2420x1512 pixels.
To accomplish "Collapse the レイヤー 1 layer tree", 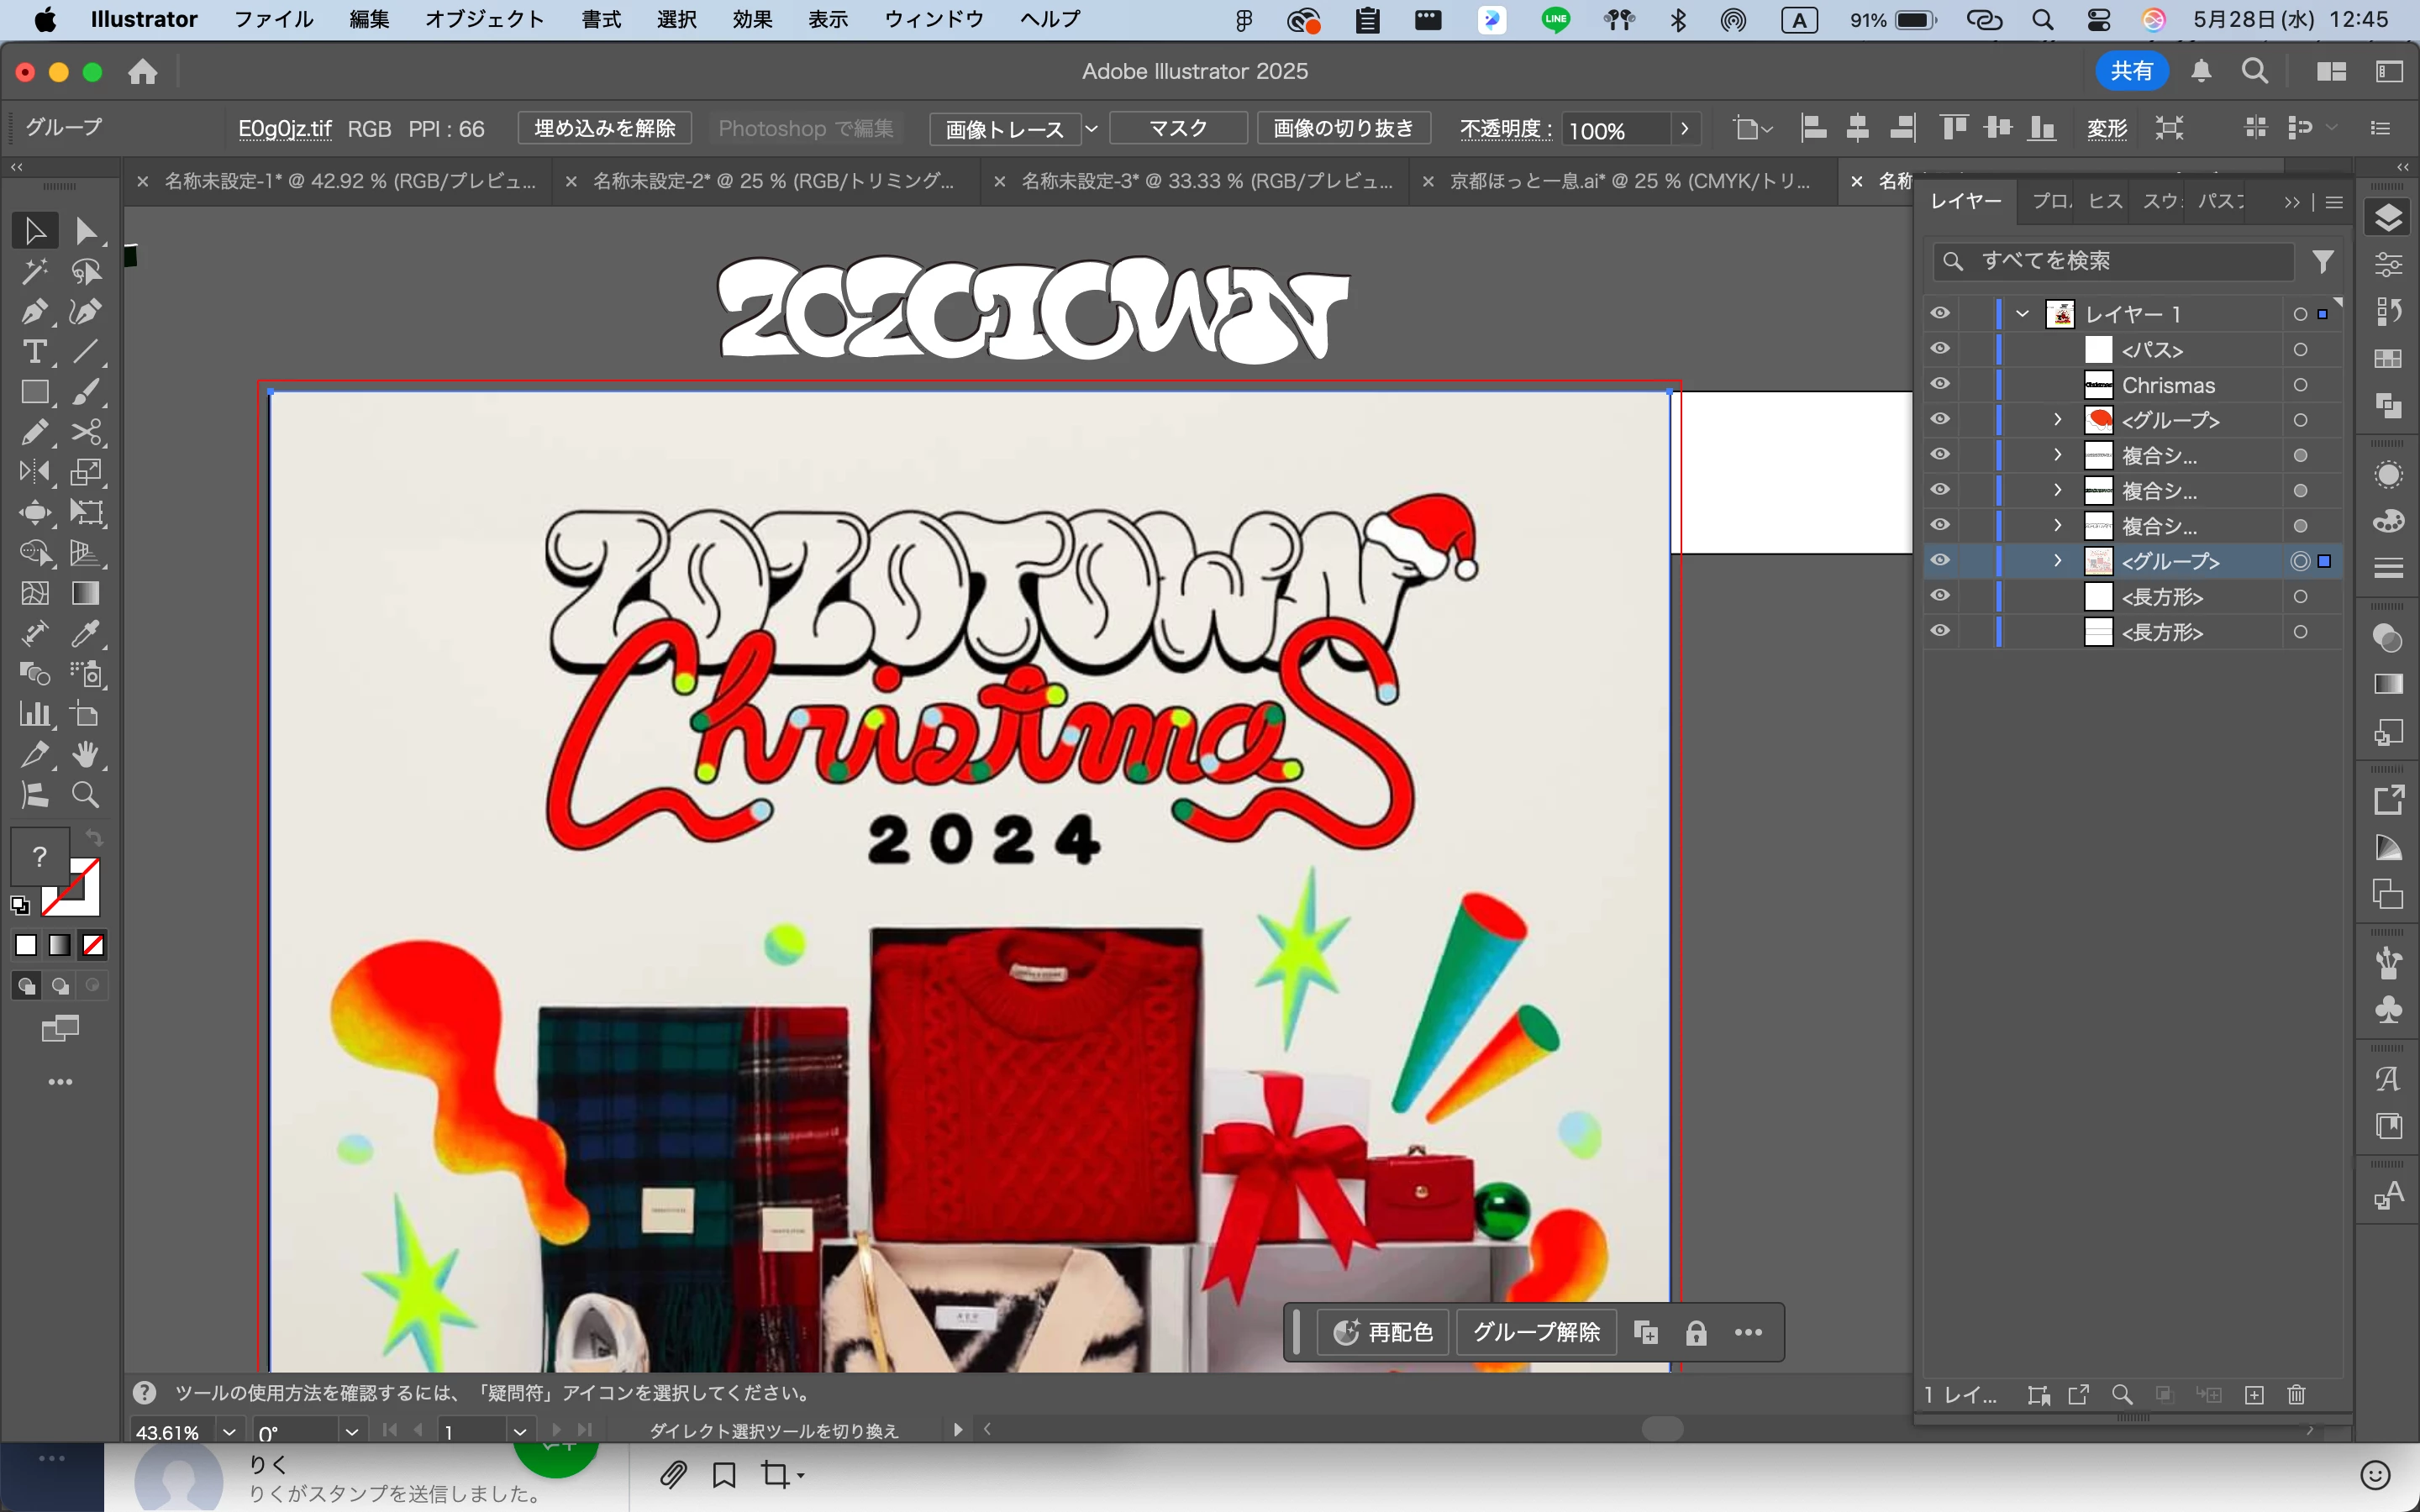I will (x=2022, y=313).
